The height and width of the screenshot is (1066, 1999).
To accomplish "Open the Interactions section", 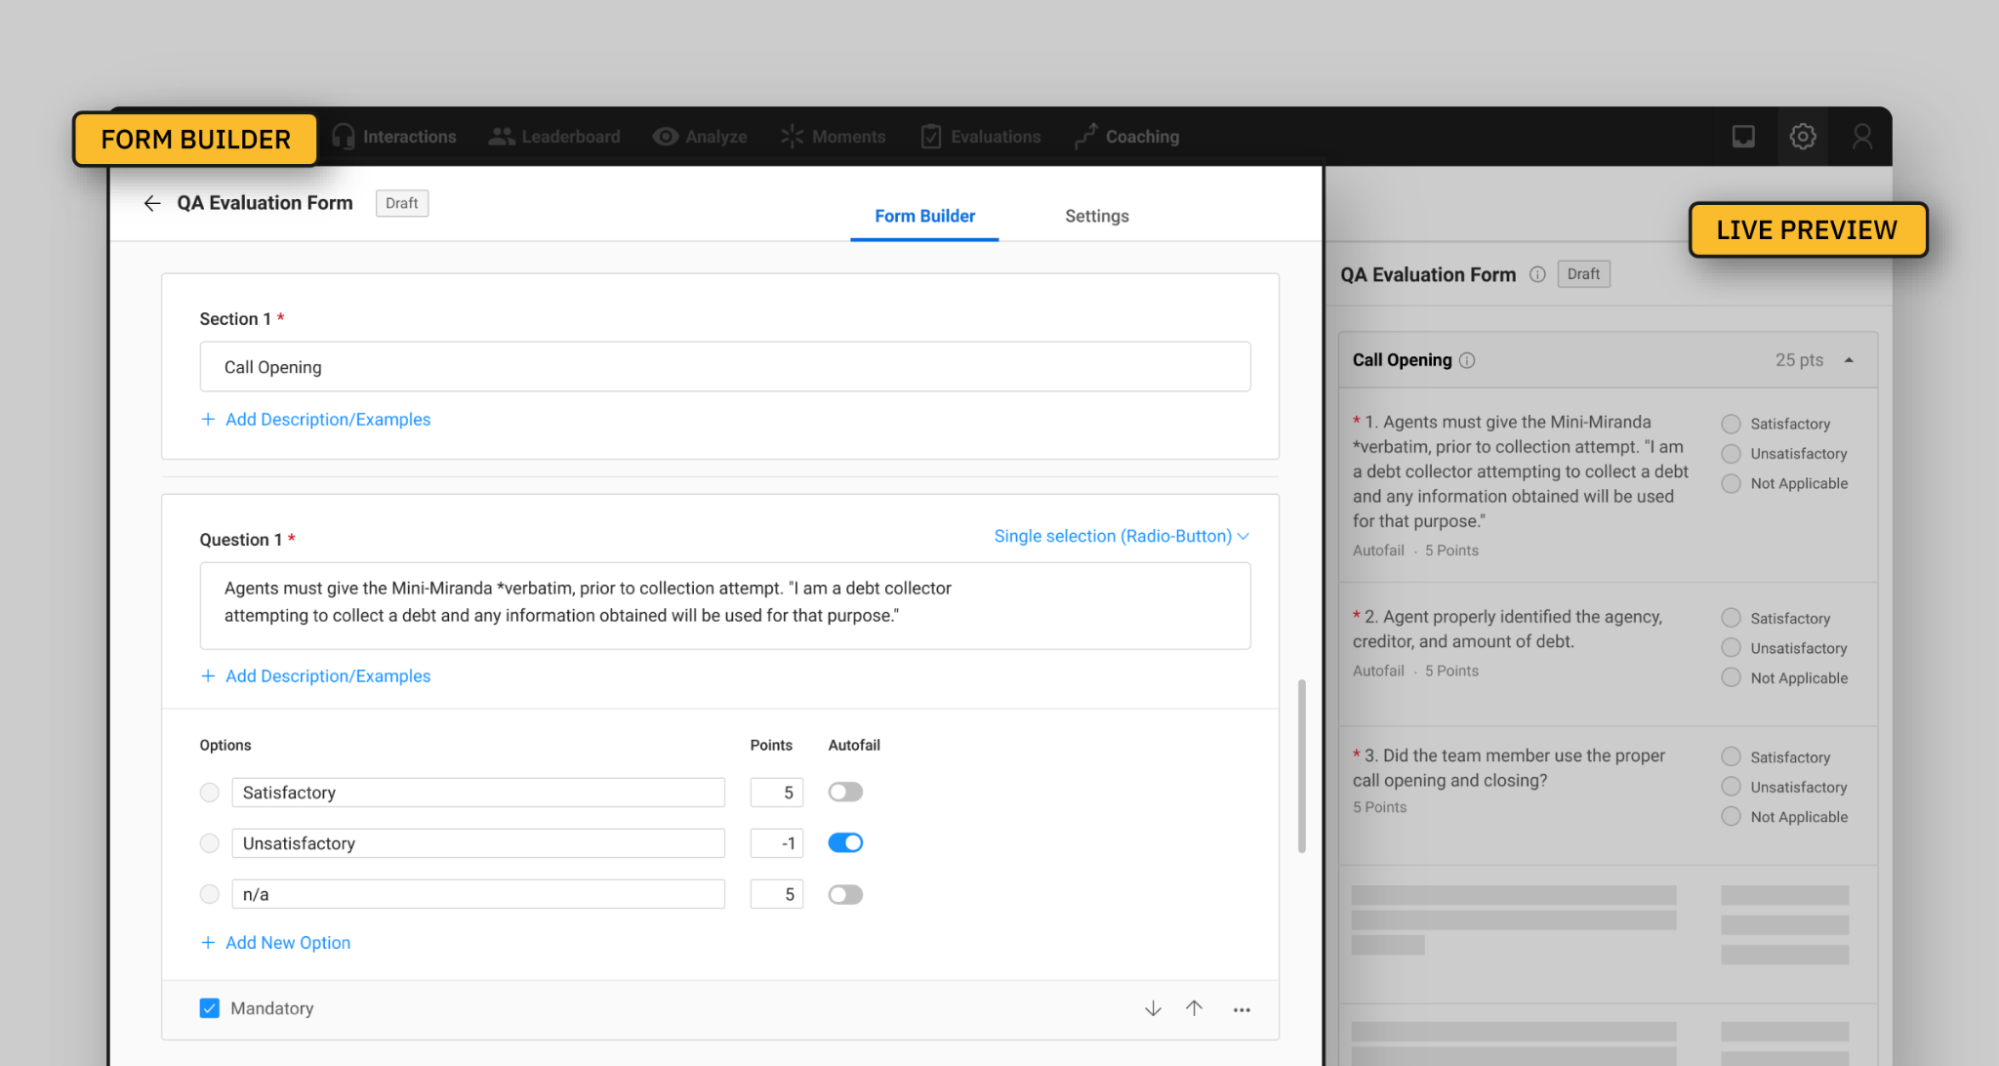I will coord(395,137).
